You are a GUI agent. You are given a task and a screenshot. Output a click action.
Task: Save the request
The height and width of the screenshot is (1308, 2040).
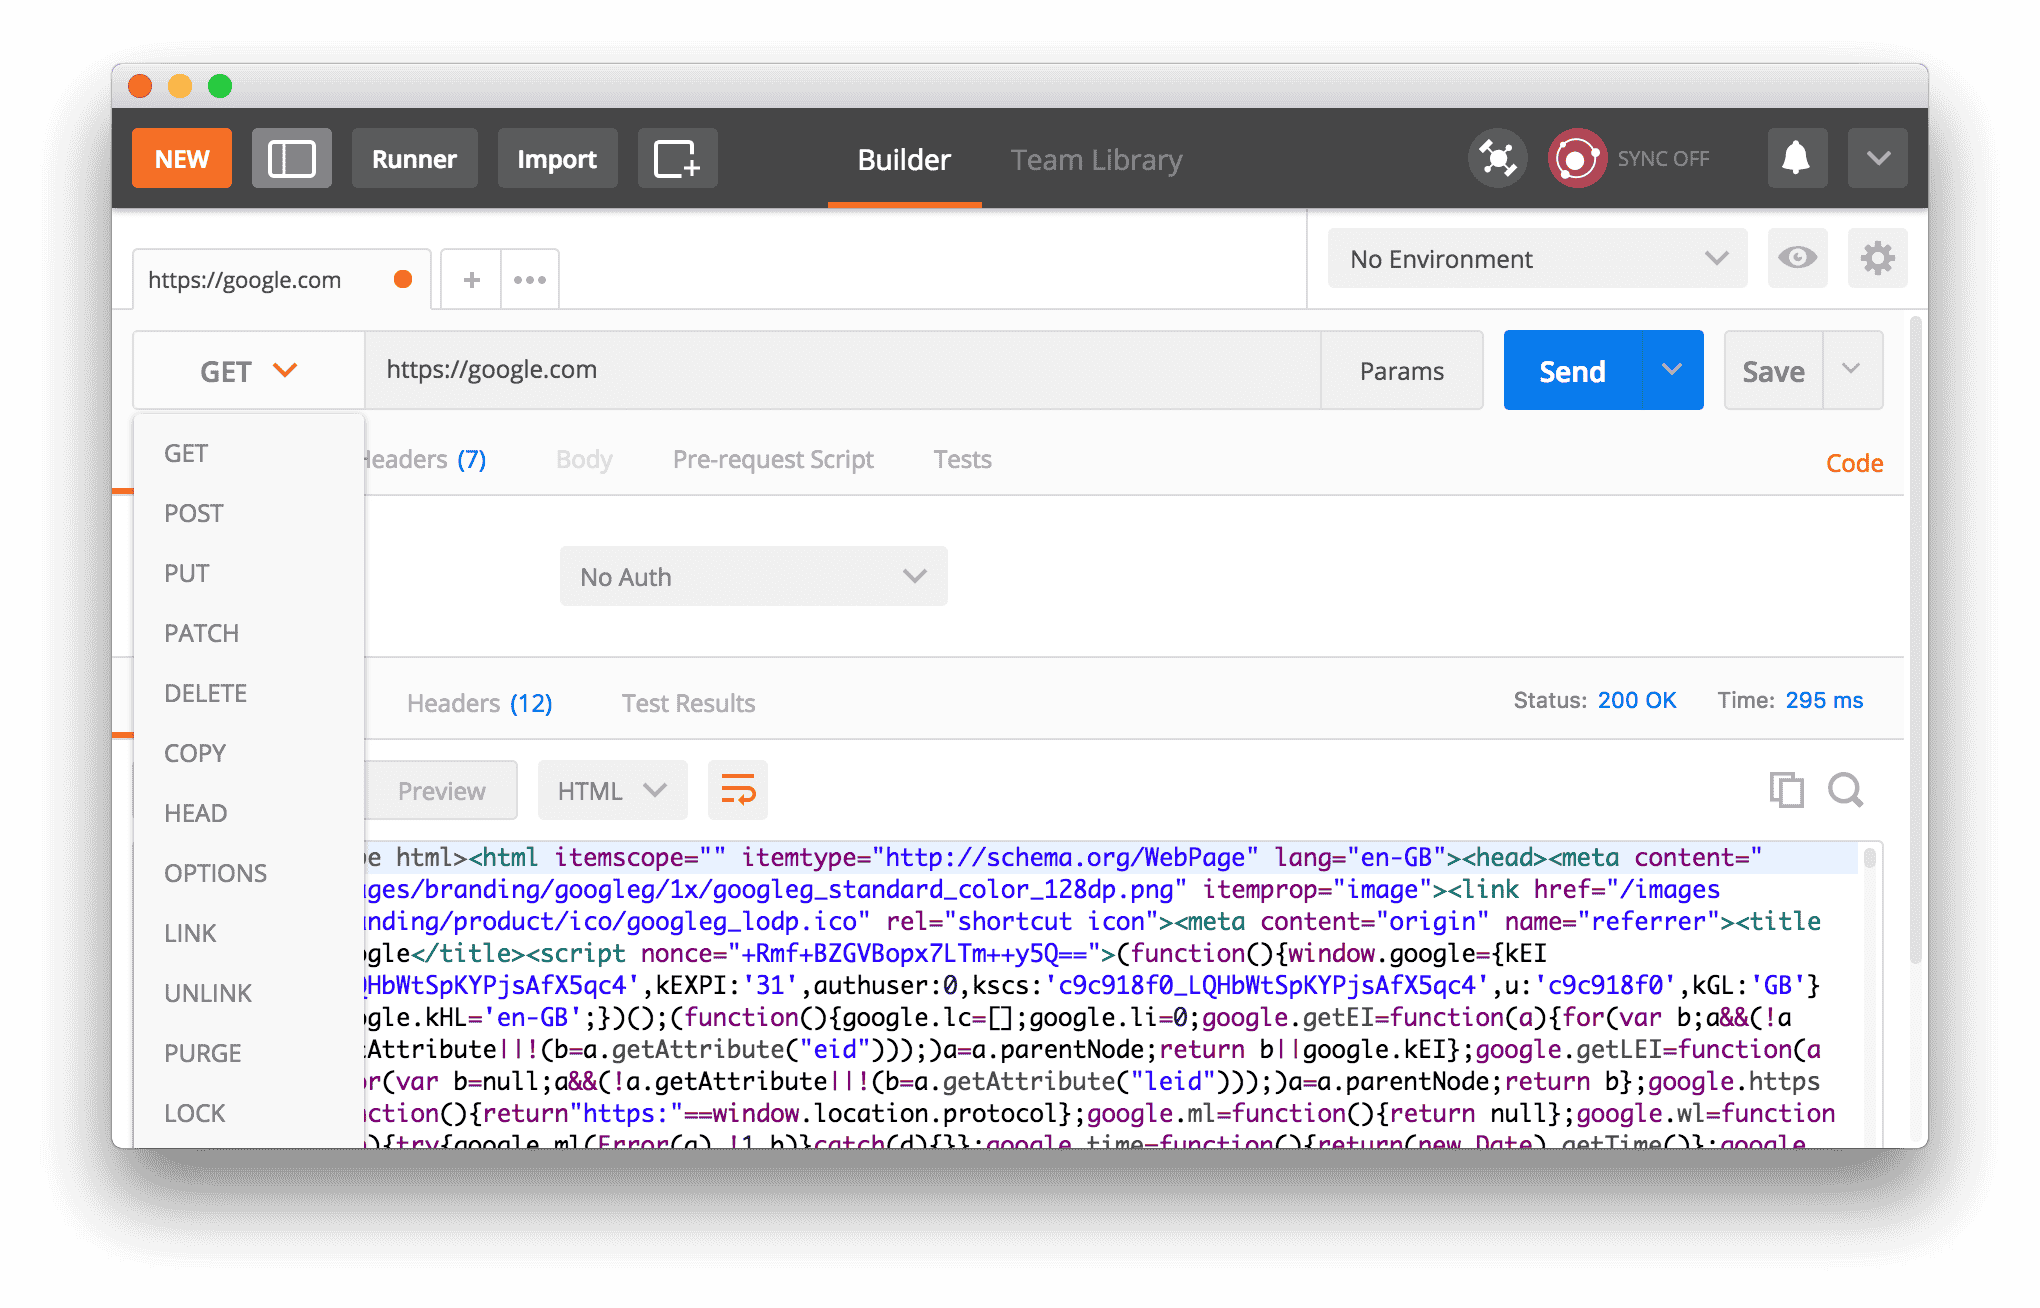click(x=1773, y=371)
